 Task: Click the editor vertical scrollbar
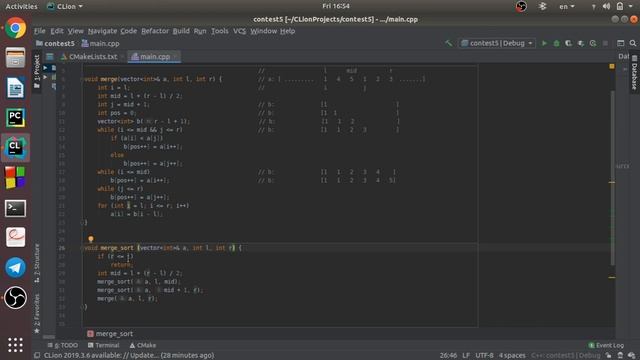(x=612, y=178)
